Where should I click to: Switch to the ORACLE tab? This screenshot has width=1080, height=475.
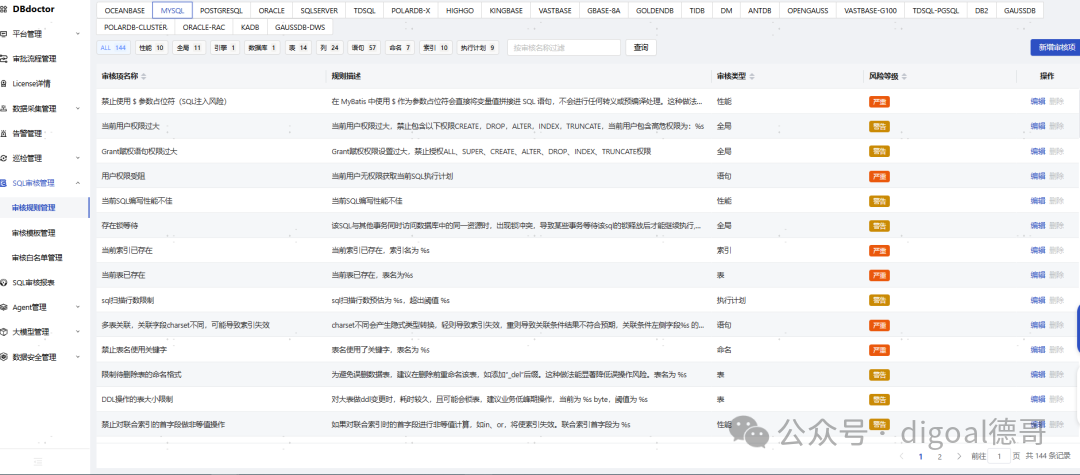point(271,11)
